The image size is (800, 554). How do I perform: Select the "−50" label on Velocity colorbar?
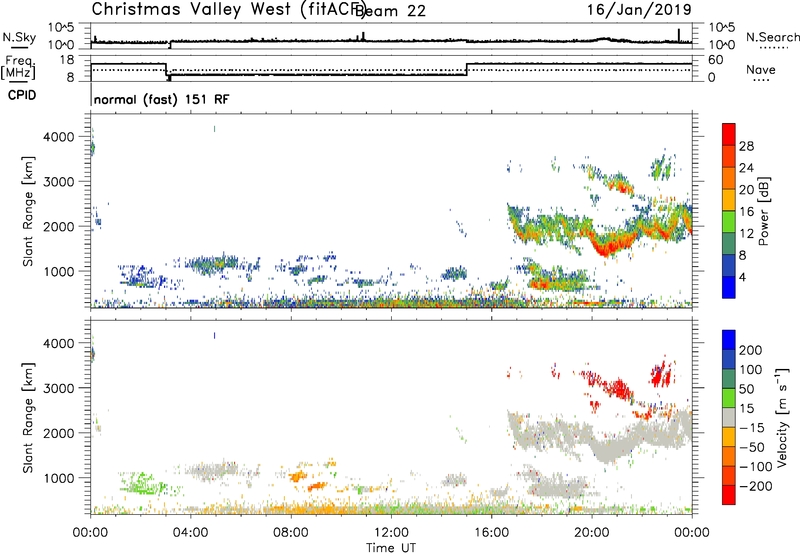tap(751, 448)
